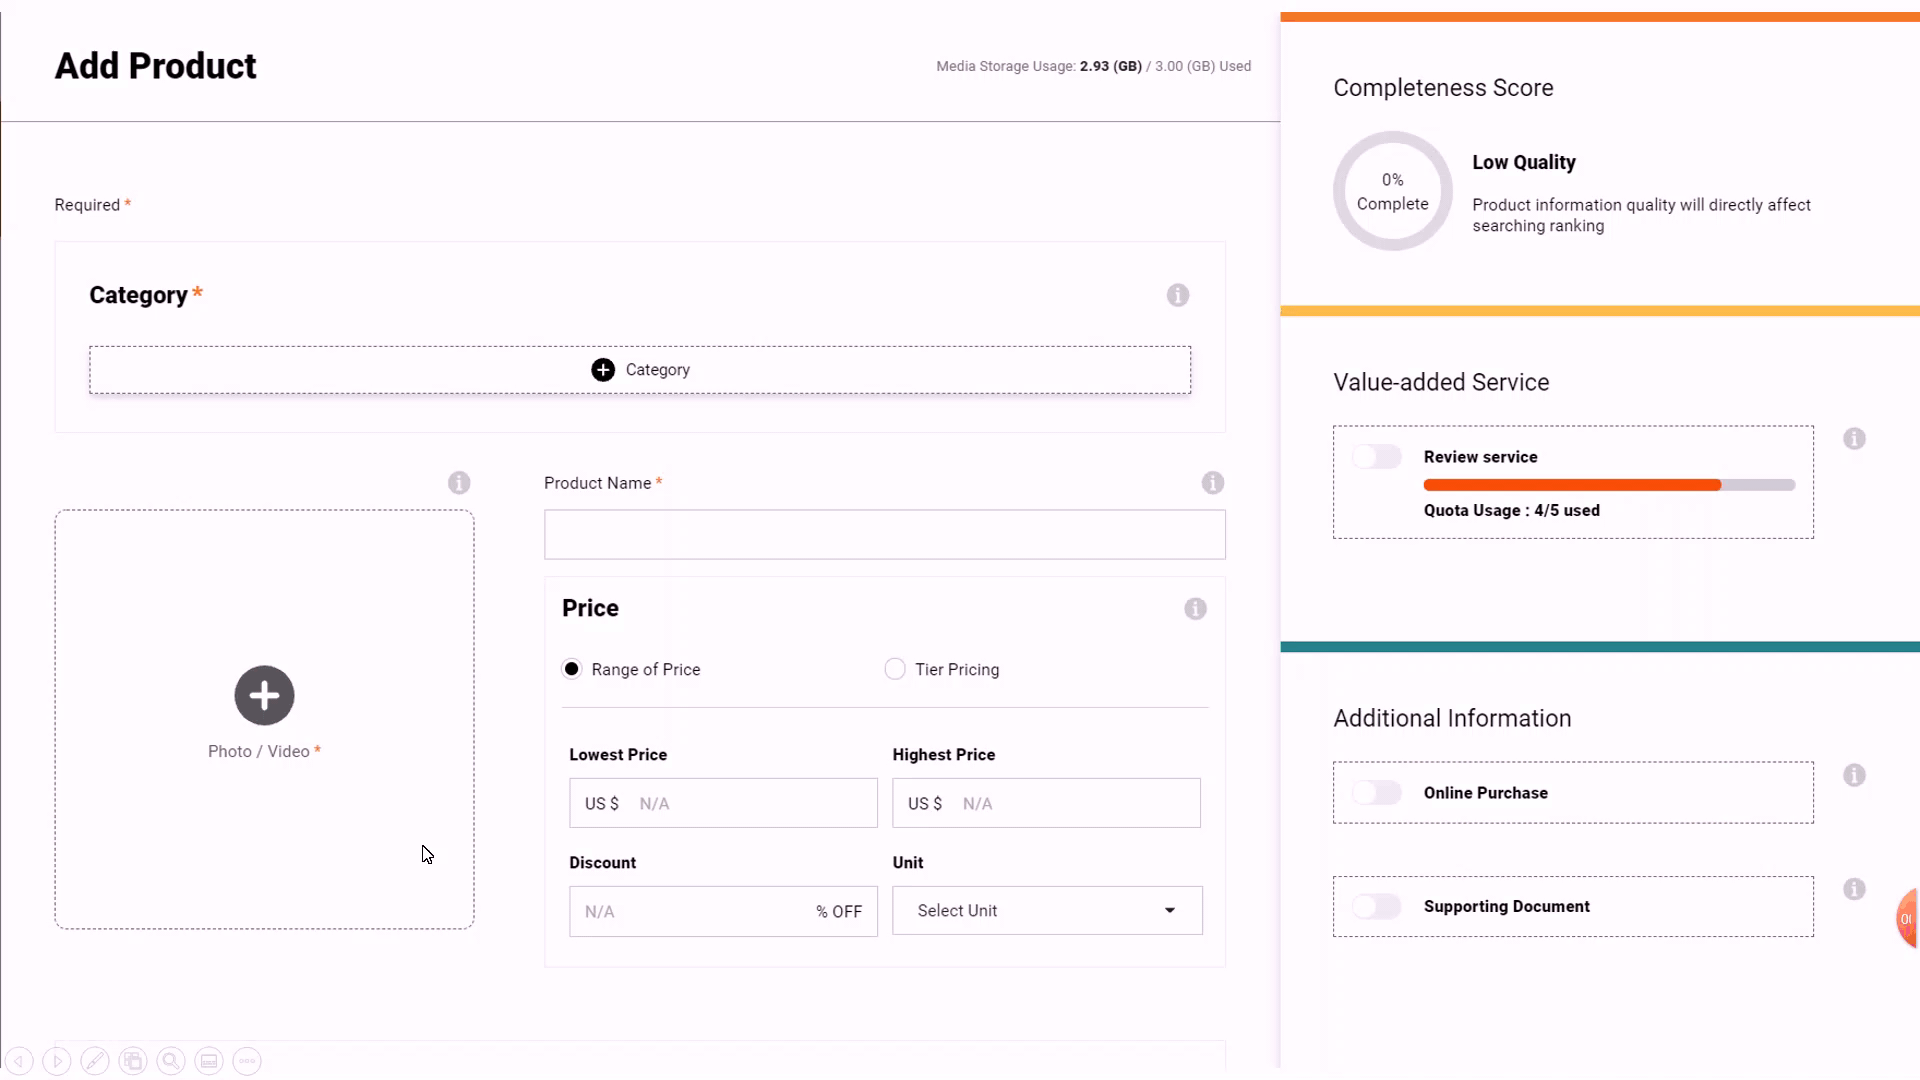The height and width of the screenshot is (1080, 1920).
Task: Click the Completeness Score panel header
Action: [1443, 87]
